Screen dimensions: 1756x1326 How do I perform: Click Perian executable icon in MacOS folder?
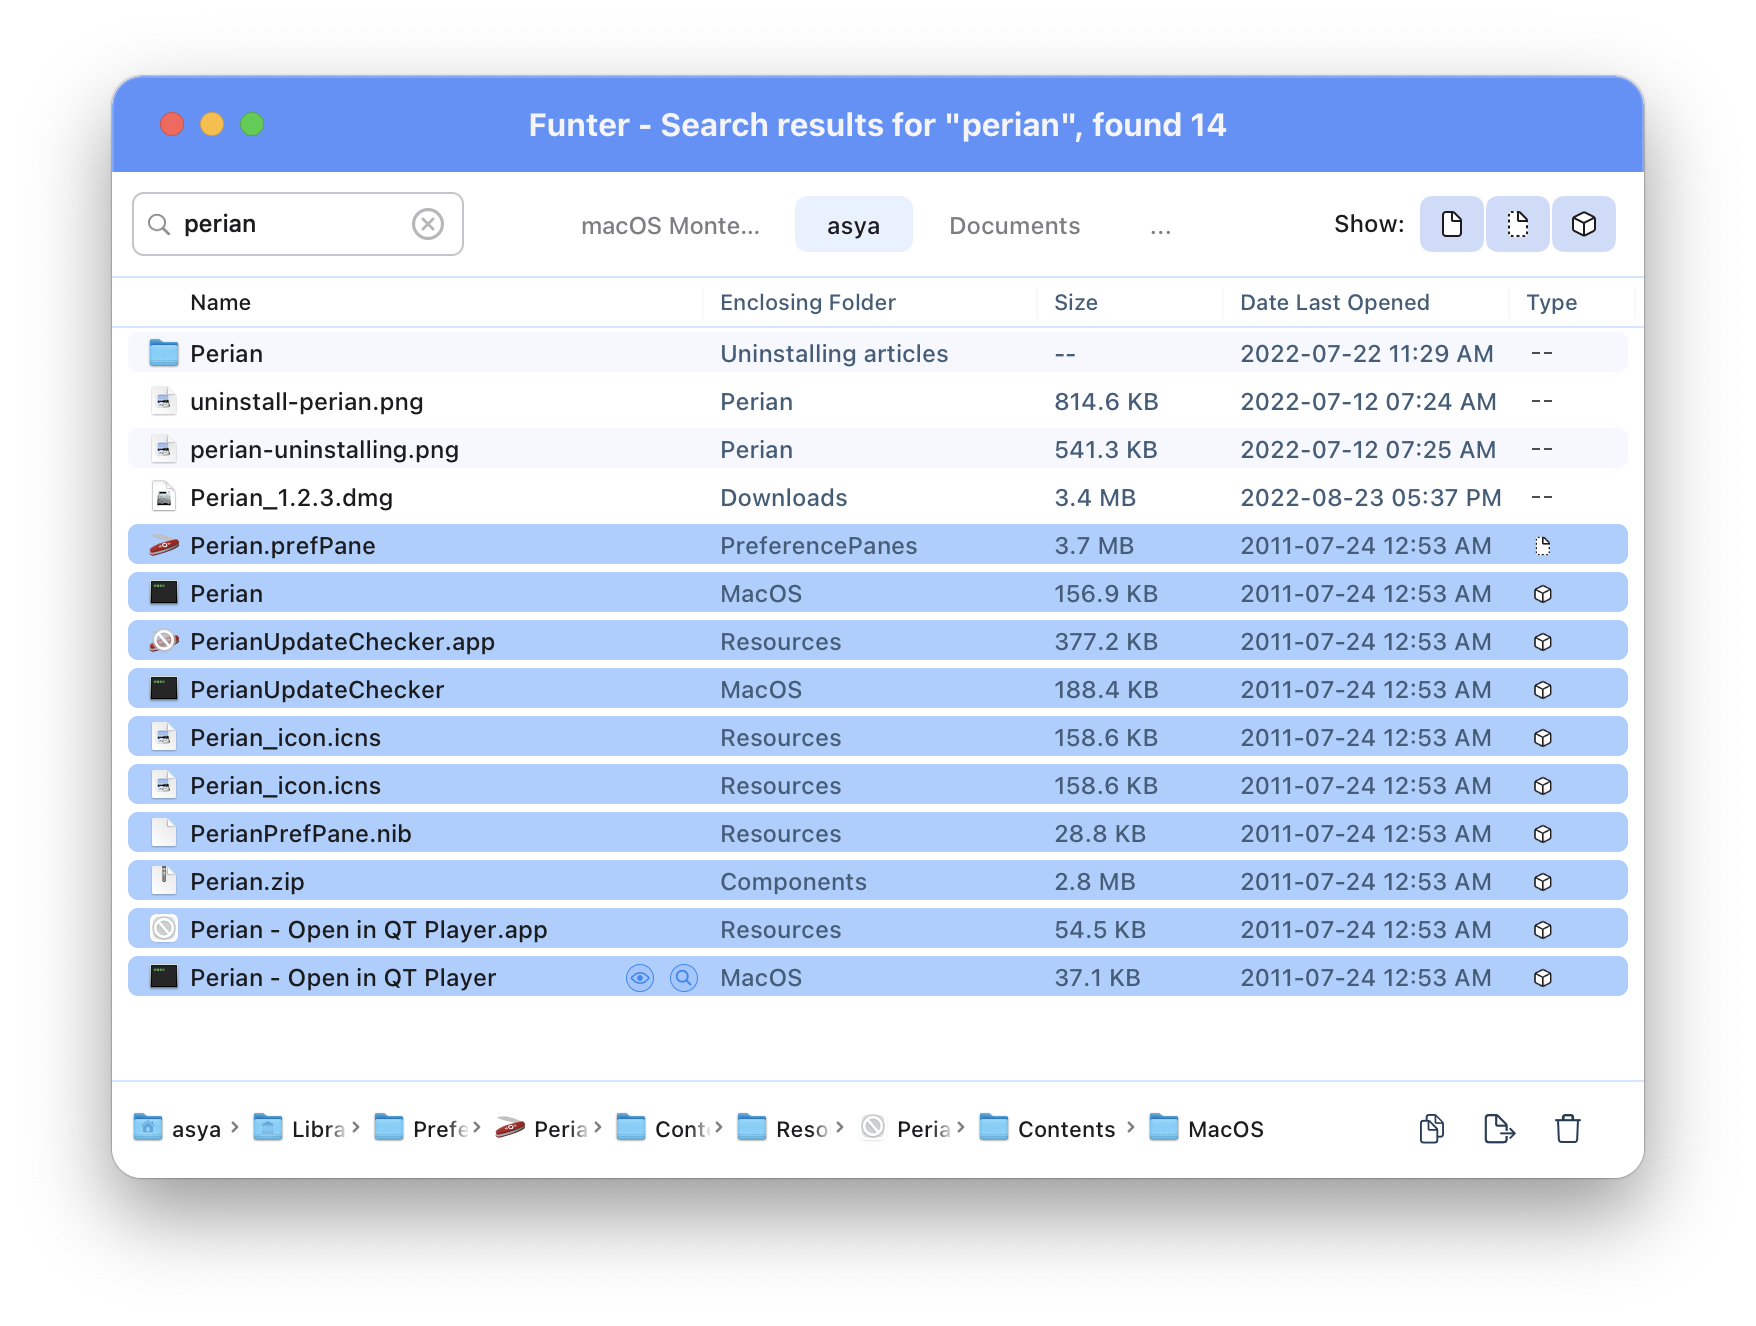(164, 593)
